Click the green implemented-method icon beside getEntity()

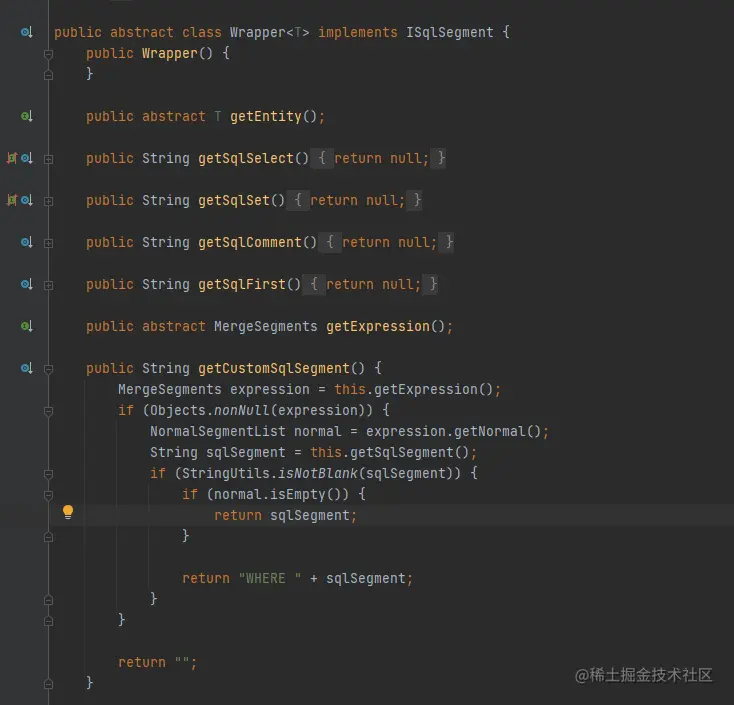click(27, 116)
